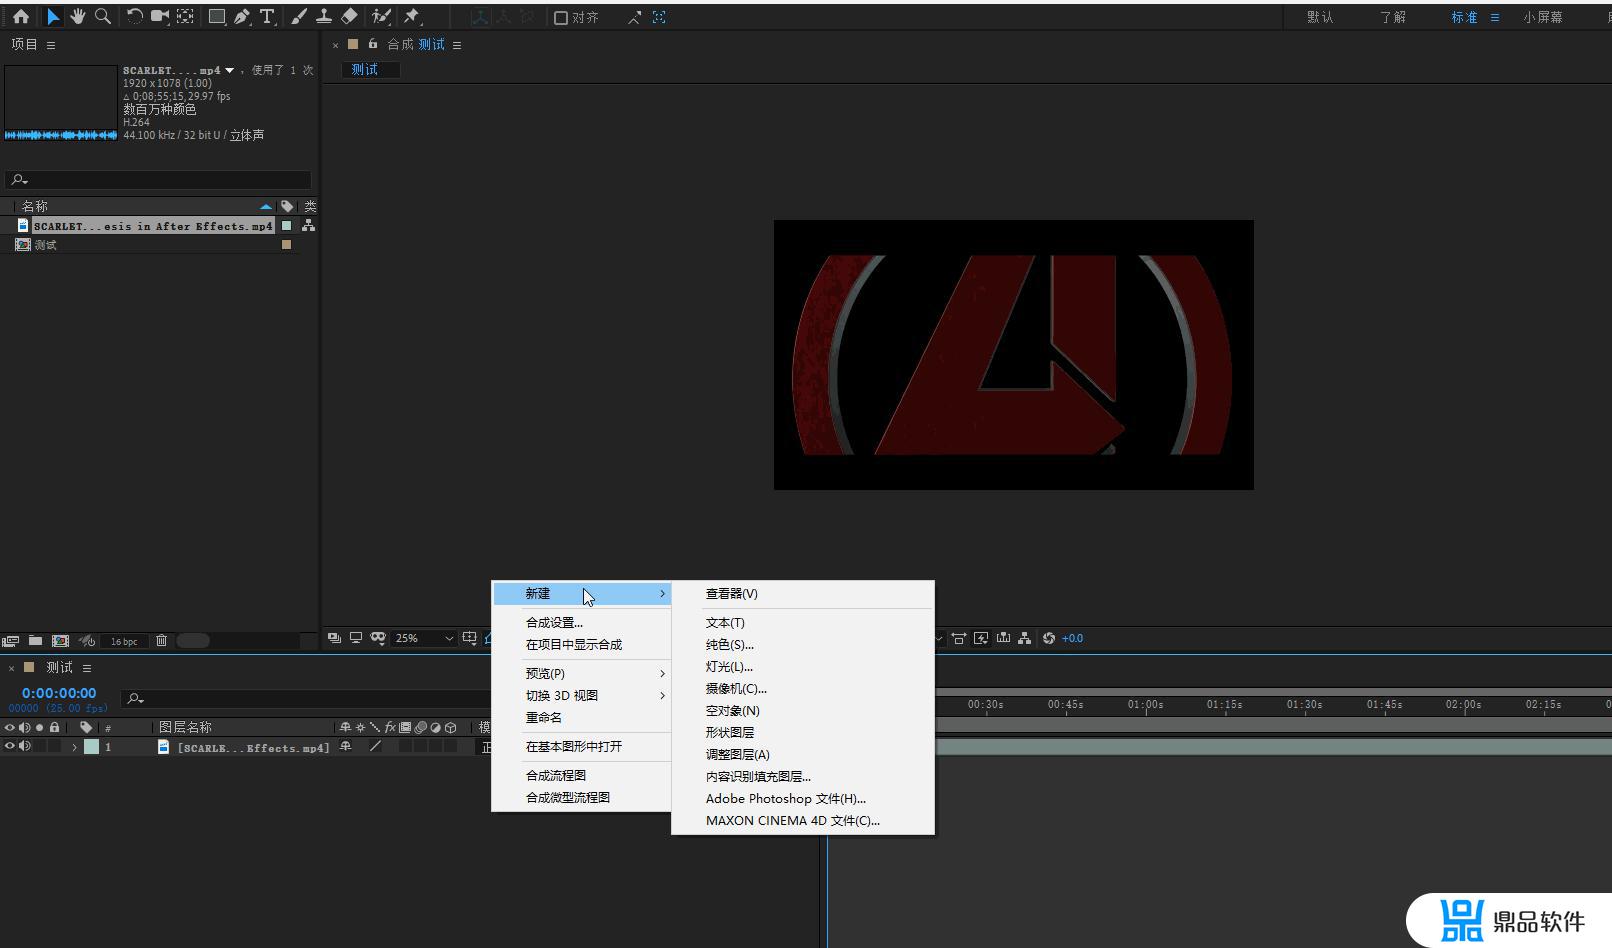
Task: Hide layer 1 with its eye toggle
Action: point(9,746)
